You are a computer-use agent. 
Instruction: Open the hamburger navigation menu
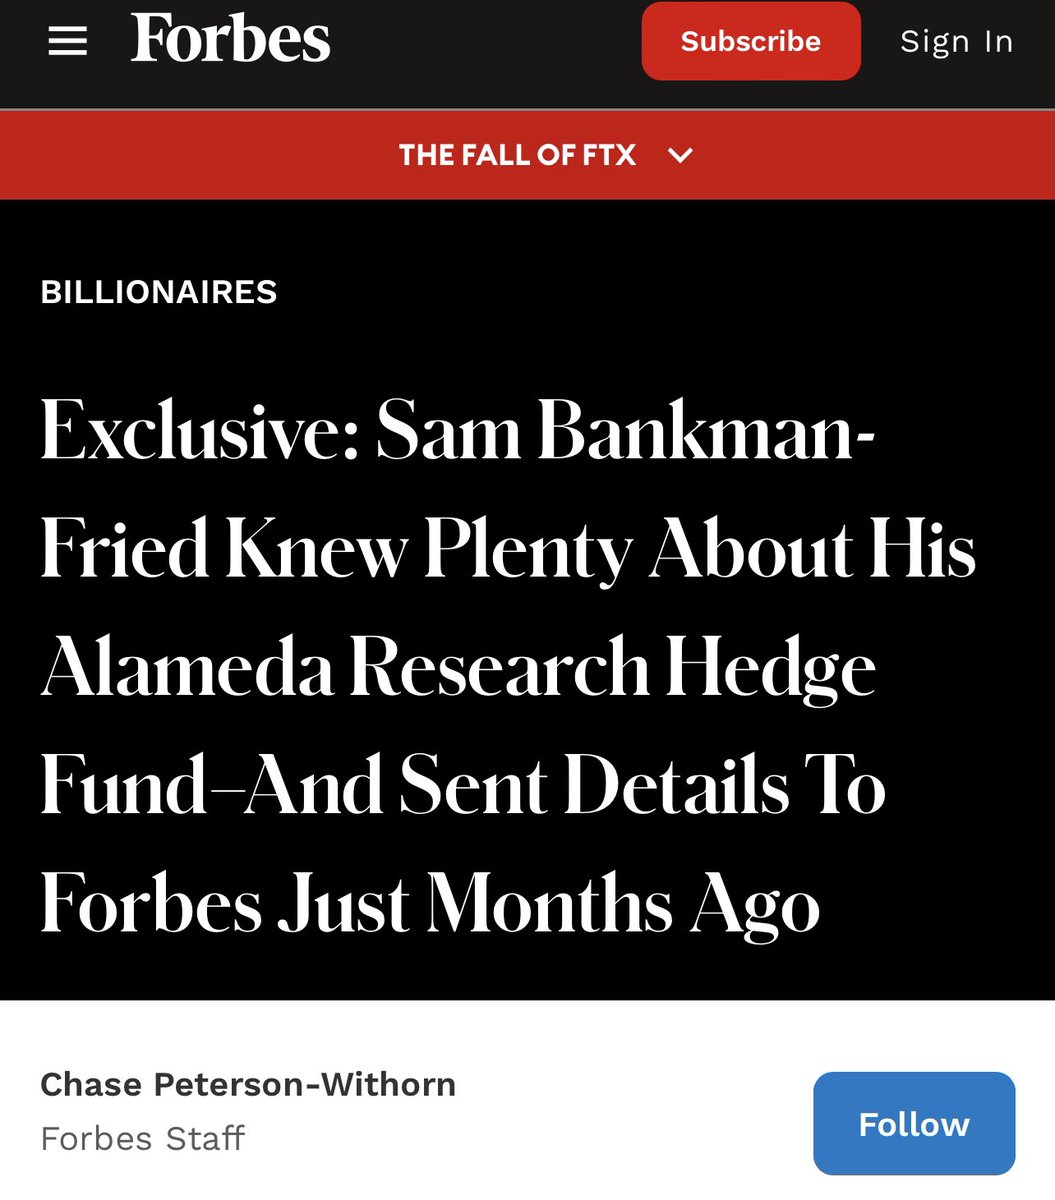pos(68,42)
